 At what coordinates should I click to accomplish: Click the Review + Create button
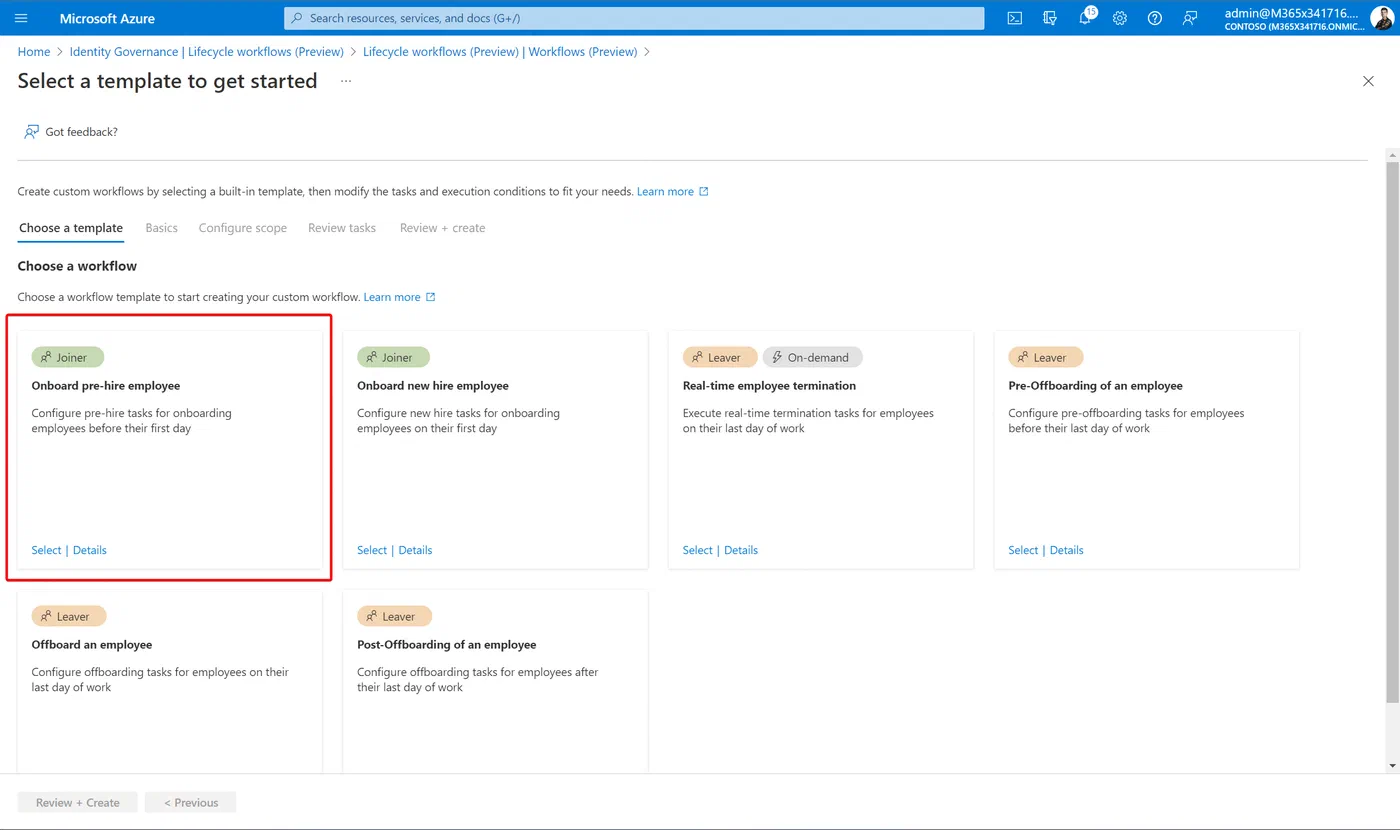[78, 802]
